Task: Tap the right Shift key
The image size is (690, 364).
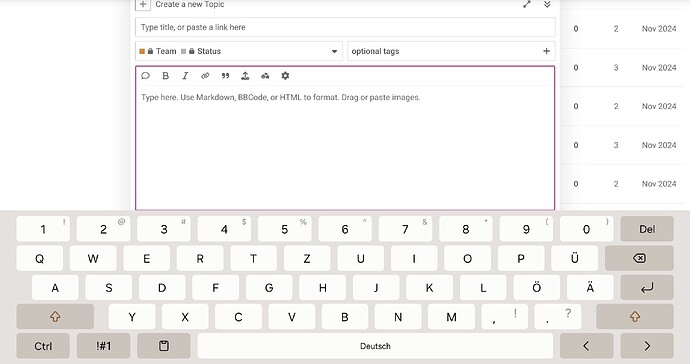Action: (635, 316)
